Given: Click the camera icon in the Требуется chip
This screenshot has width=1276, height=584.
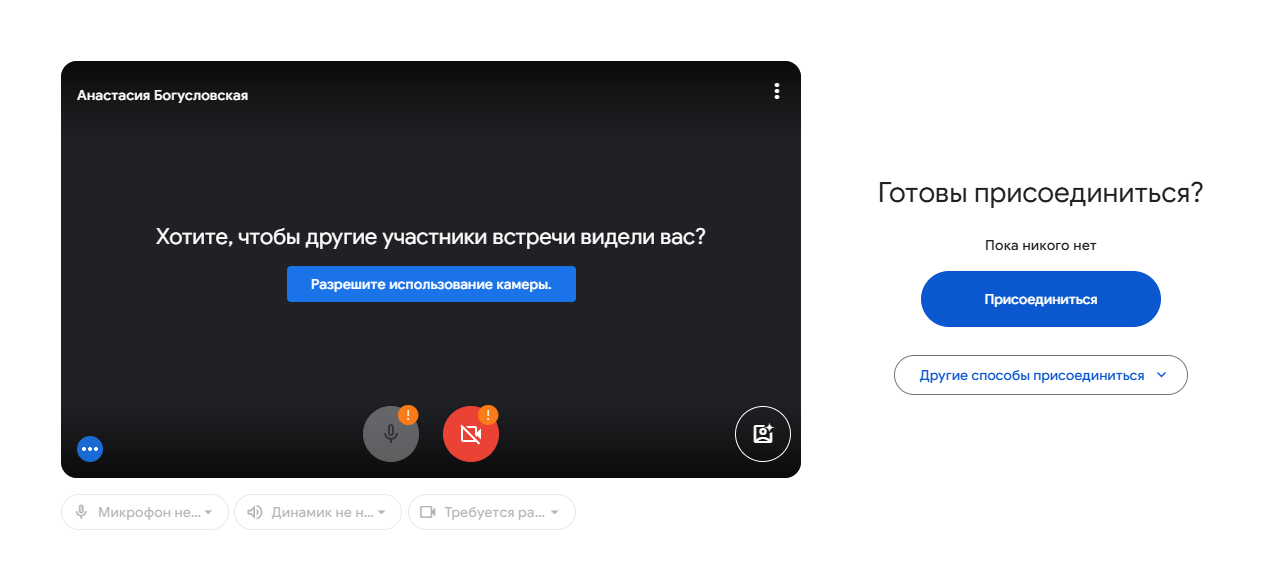Looking at the screenshot, I should [x=428, y=512].
